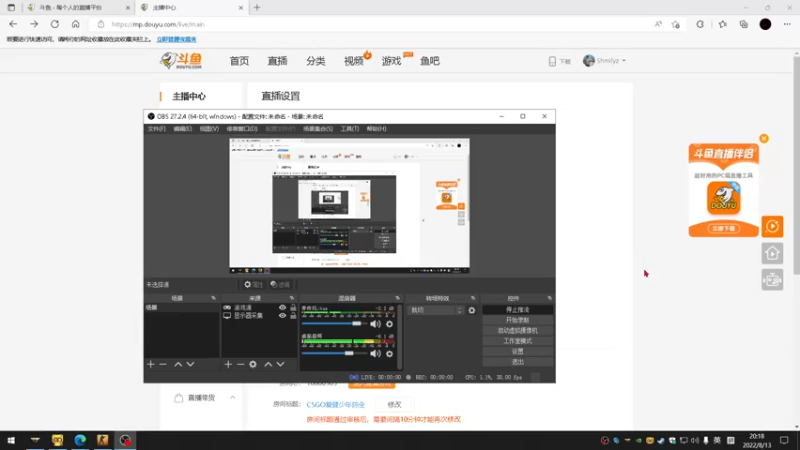Toggle visibility of the display capture source

coord(282,316)
